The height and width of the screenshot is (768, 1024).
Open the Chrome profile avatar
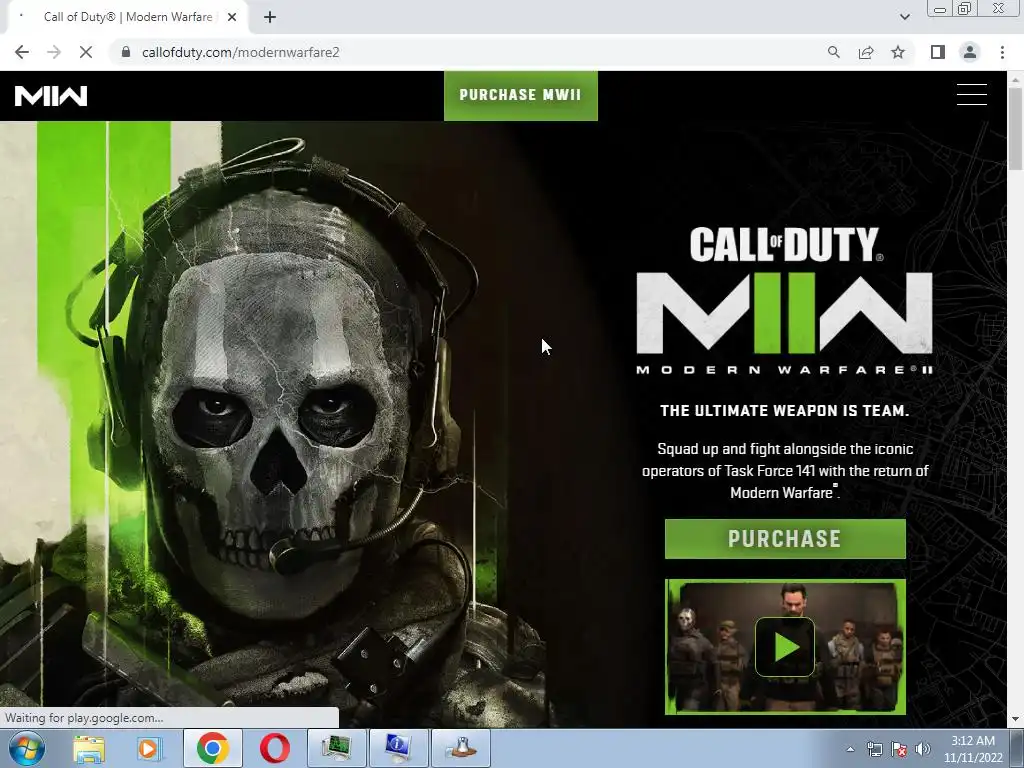coord(970,52)
